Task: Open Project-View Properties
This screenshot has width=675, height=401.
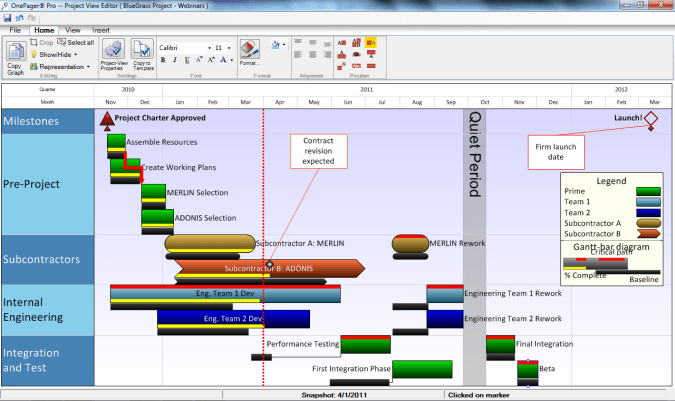Action: [114, 55]
